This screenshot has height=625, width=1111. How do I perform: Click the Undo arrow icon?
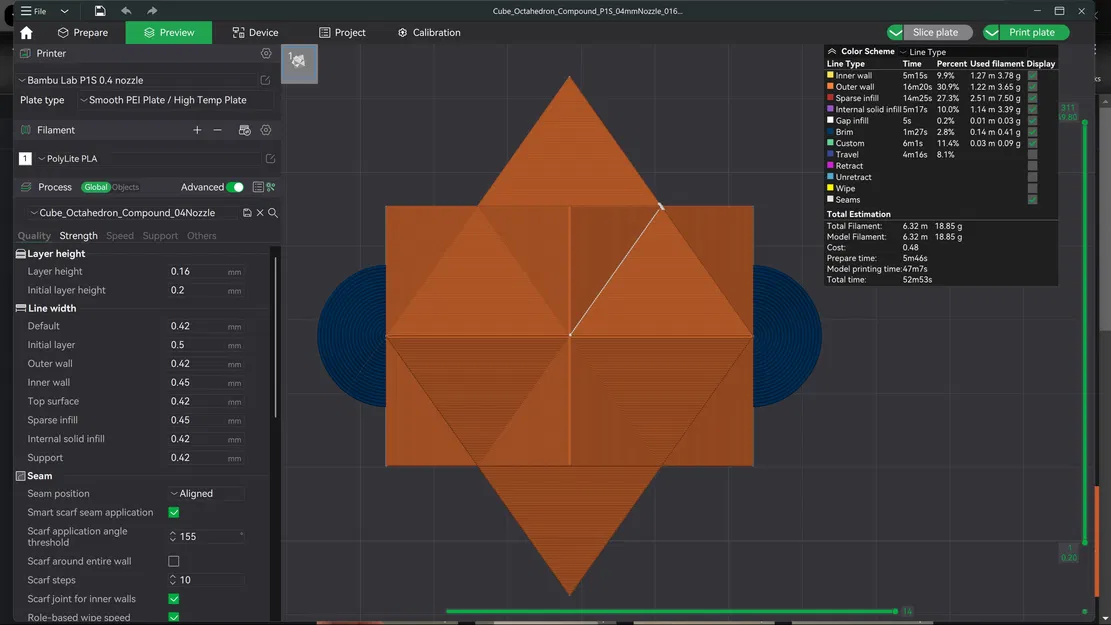(x=126, y=10)
